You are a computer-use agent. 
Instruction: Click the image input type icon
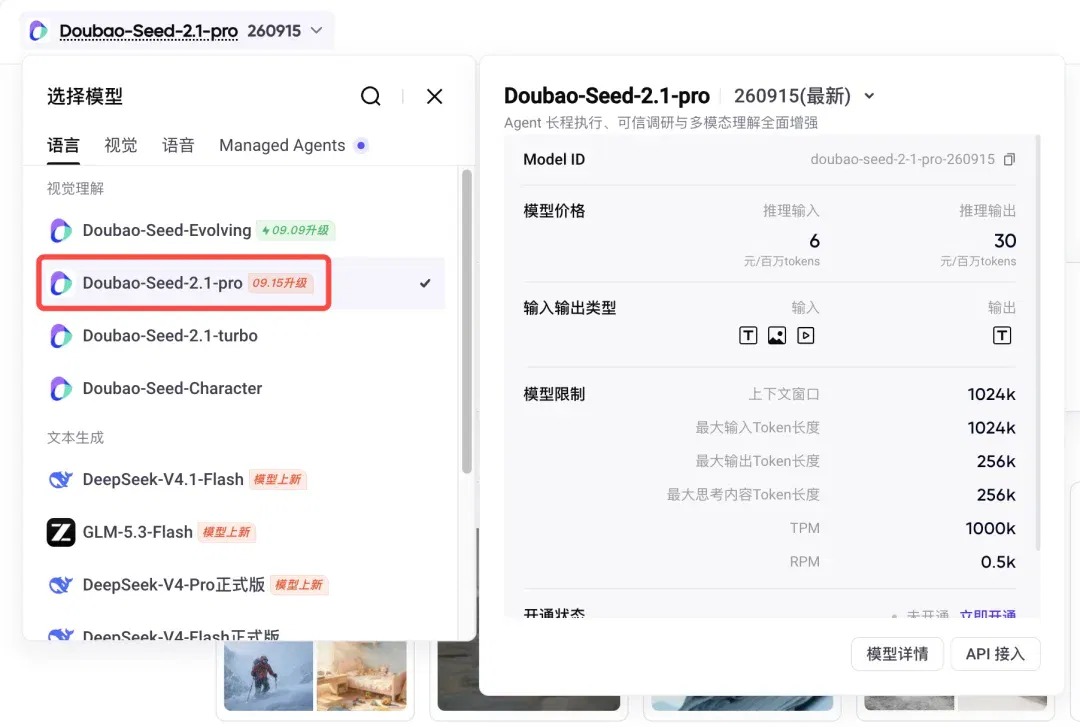click(x=777, y=336)
